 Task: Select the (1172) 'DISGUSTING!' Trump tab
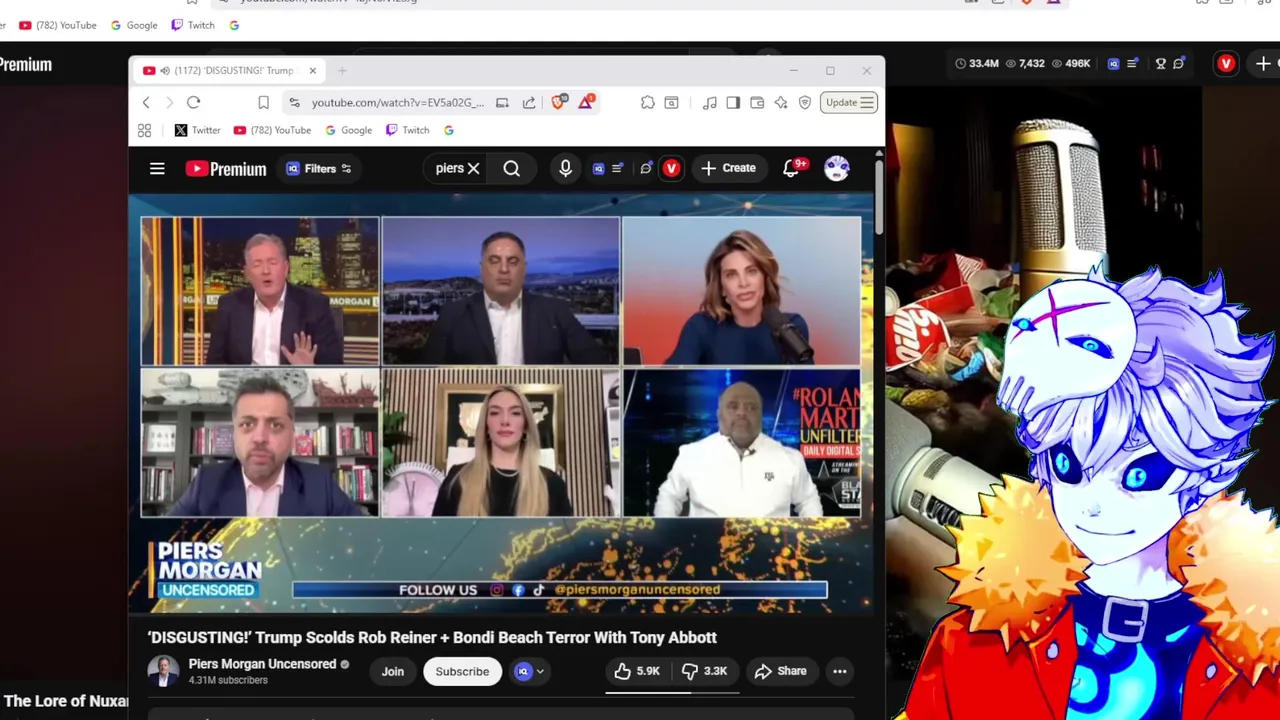click(229, 71)
